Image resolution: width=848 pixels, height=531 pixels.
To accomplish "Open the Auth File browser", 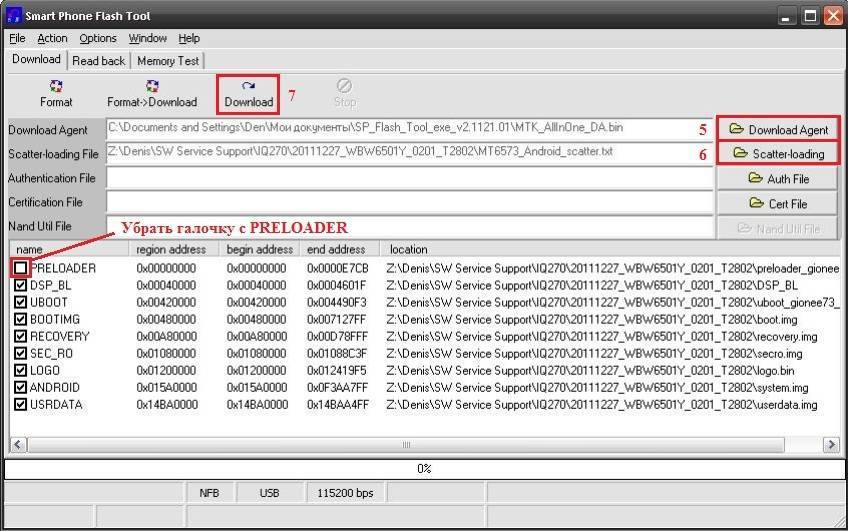I will tap(777, 178).
